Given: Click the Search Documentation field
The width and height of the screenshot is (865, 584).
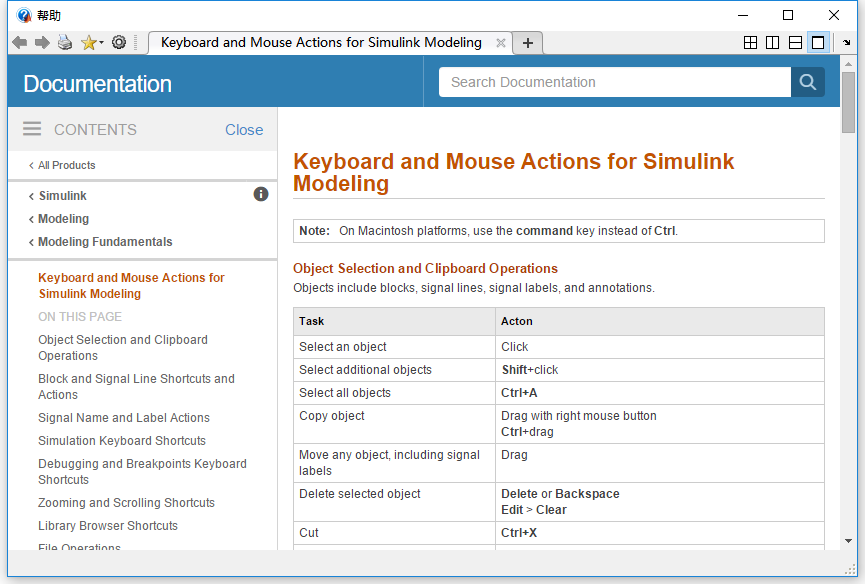Looking at the screenshot, I should tap(614, 82).
